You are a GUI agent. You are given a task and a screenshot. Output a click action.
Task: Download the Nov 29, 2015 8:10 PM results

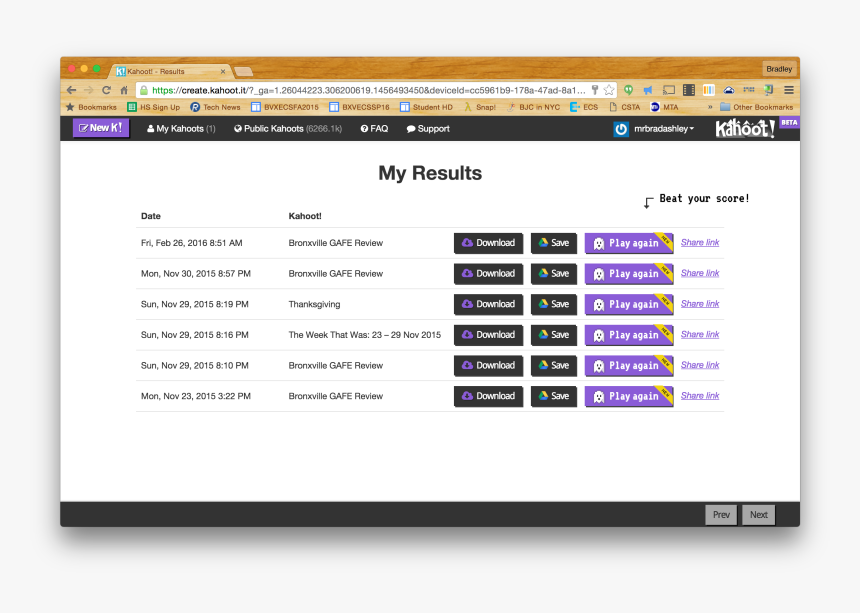(x=488, y=366)
